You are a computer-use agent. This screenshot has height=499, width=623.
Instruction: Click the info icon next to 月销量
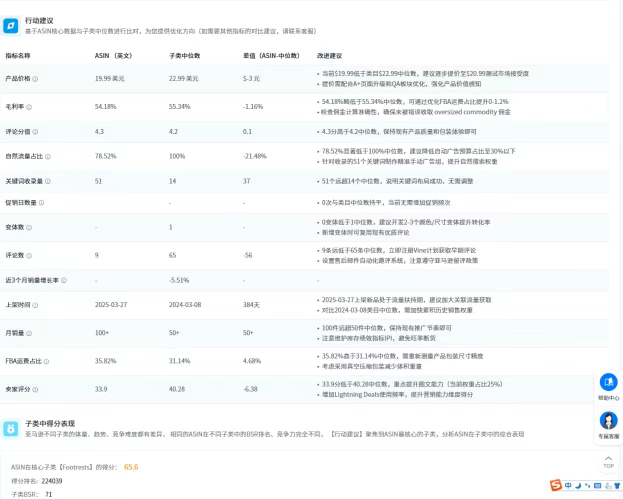click(29, 332)
